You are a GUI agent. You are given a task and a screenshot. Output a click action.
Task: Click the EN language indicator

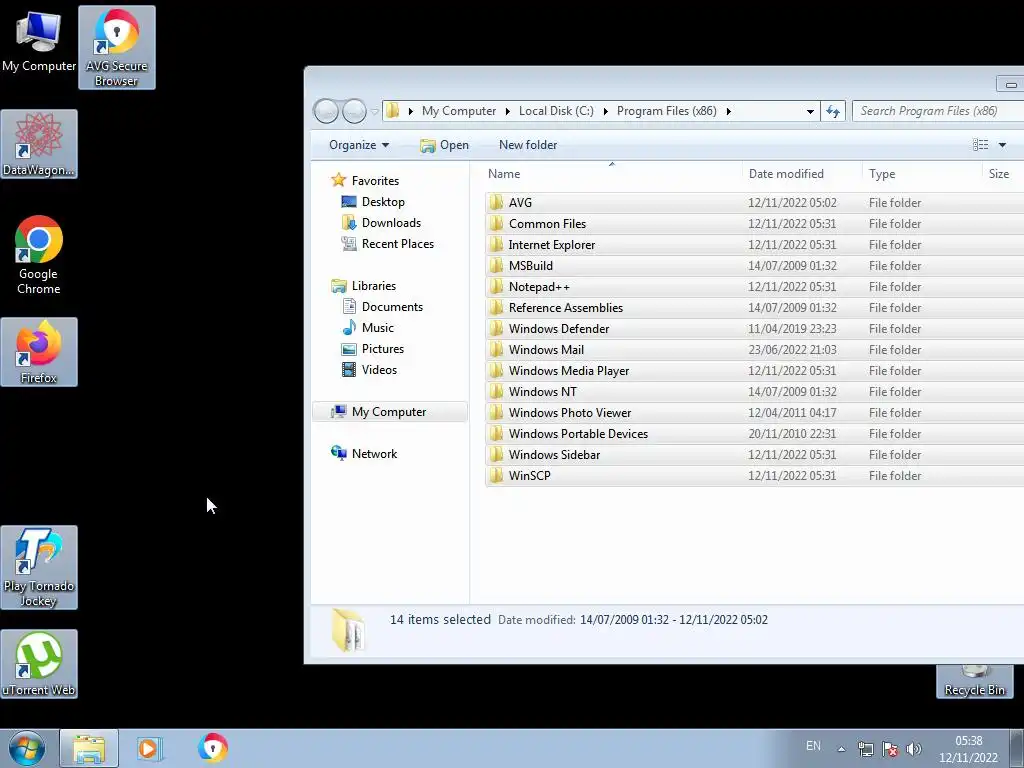pos(813,746)
